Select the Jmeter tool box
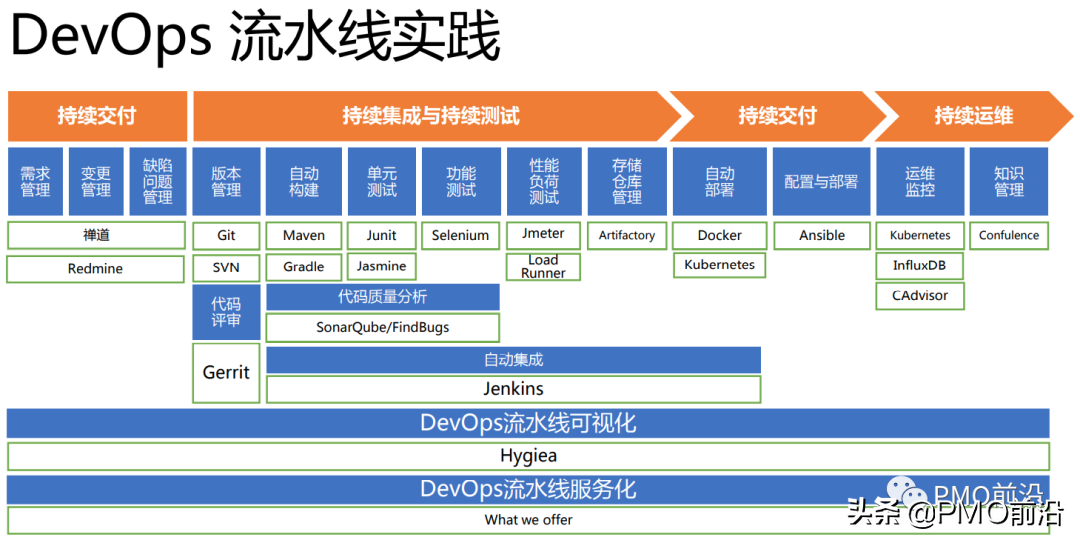The width and height of the screenshot is (1080, 543). click(543, 234)
